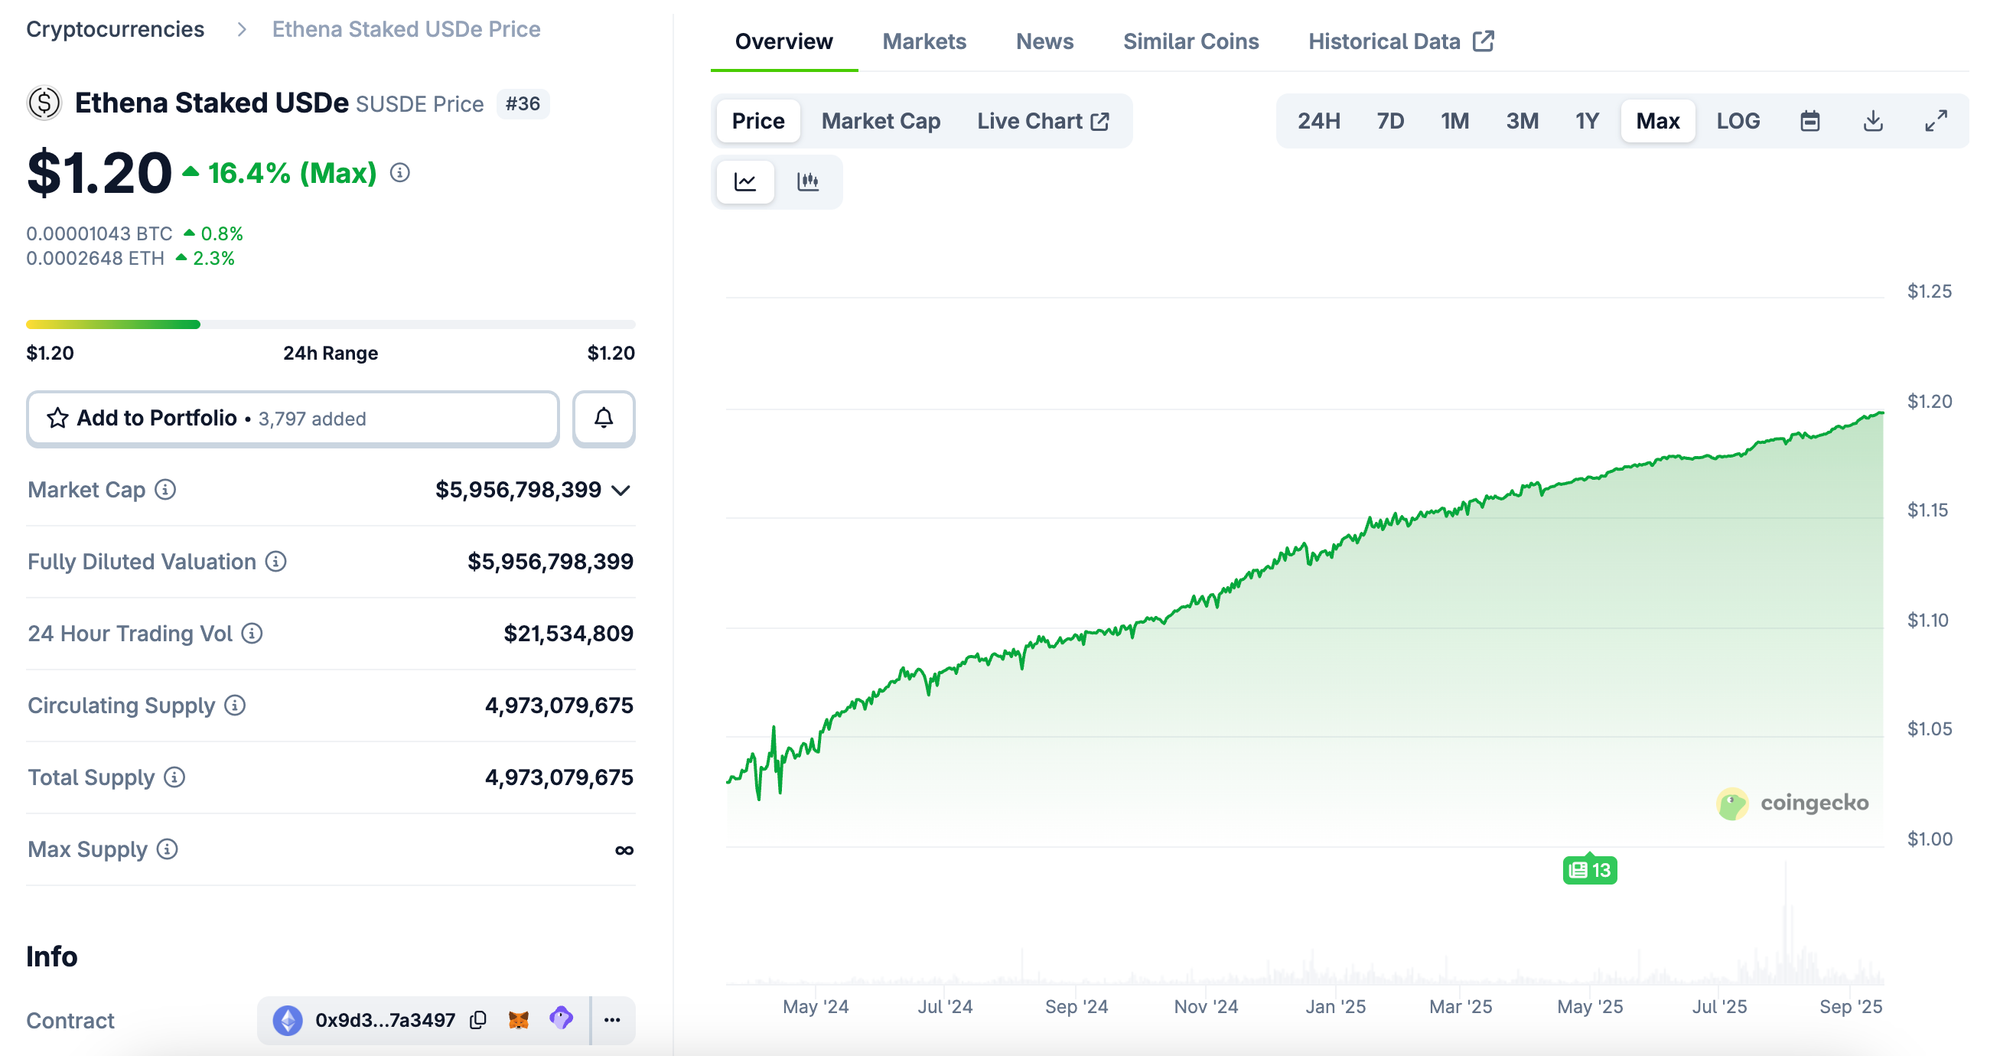Open more contract options menu
The width and height of the screenshot is (2000, 1056).
click(613, 1020)
